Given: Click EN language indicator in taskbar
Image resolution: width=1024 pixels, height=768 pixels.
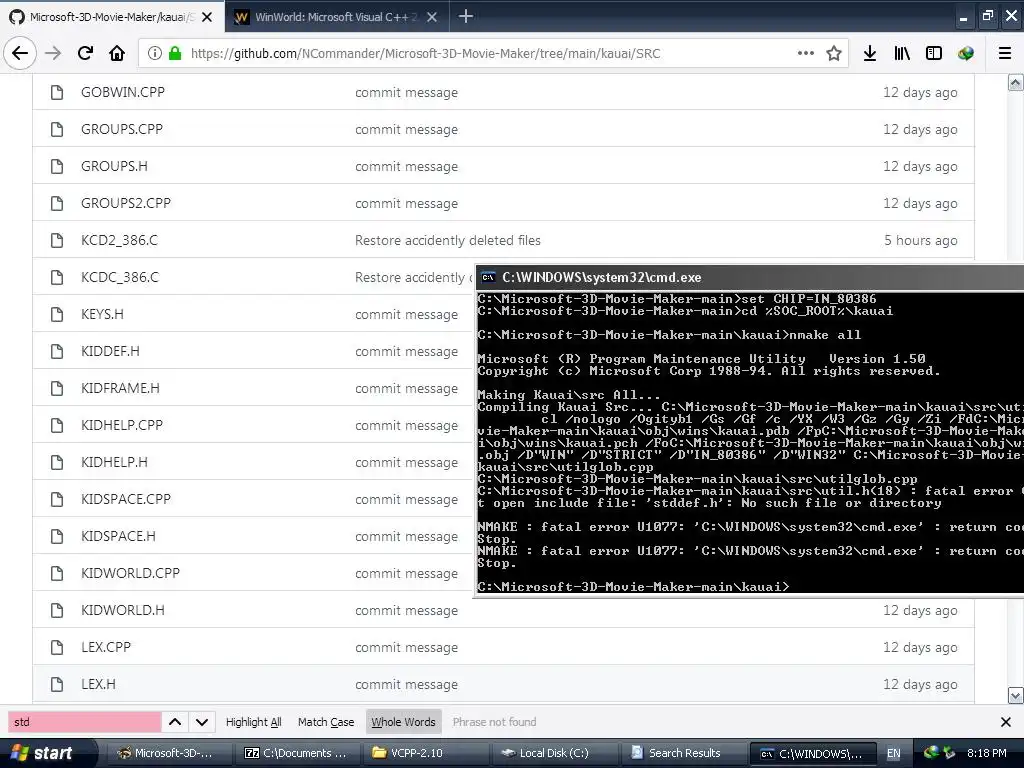Looking at the screenshot, I should [893, 753].
